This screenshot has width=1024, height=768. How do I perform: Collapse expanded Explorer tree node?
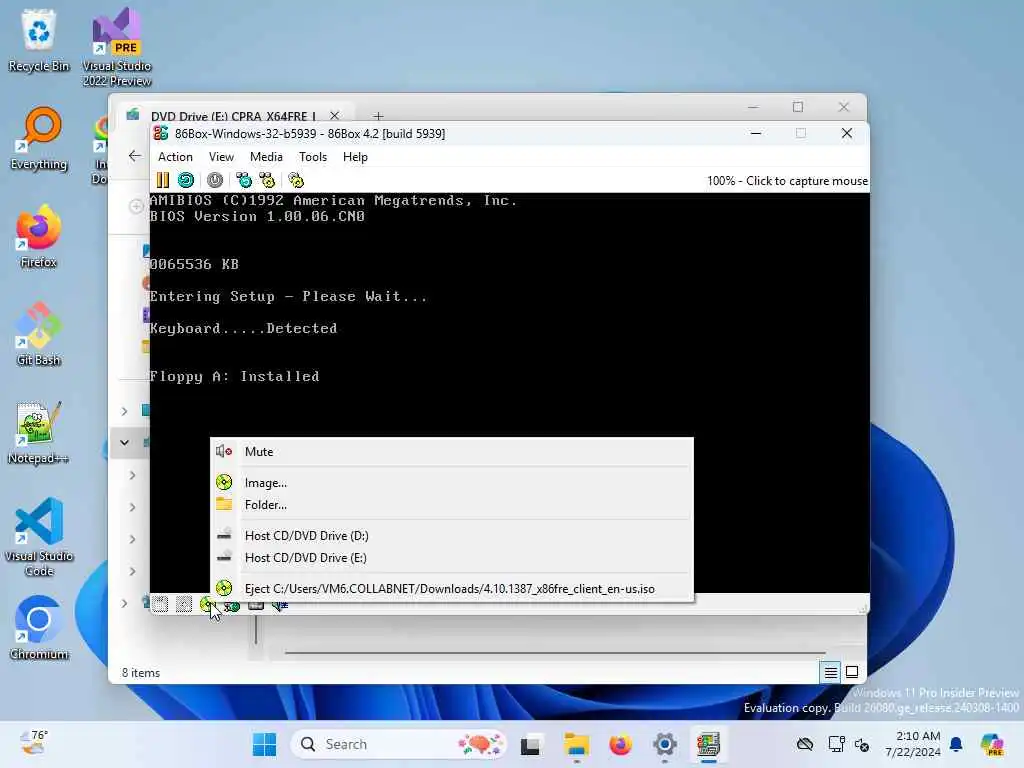(124, 443)
